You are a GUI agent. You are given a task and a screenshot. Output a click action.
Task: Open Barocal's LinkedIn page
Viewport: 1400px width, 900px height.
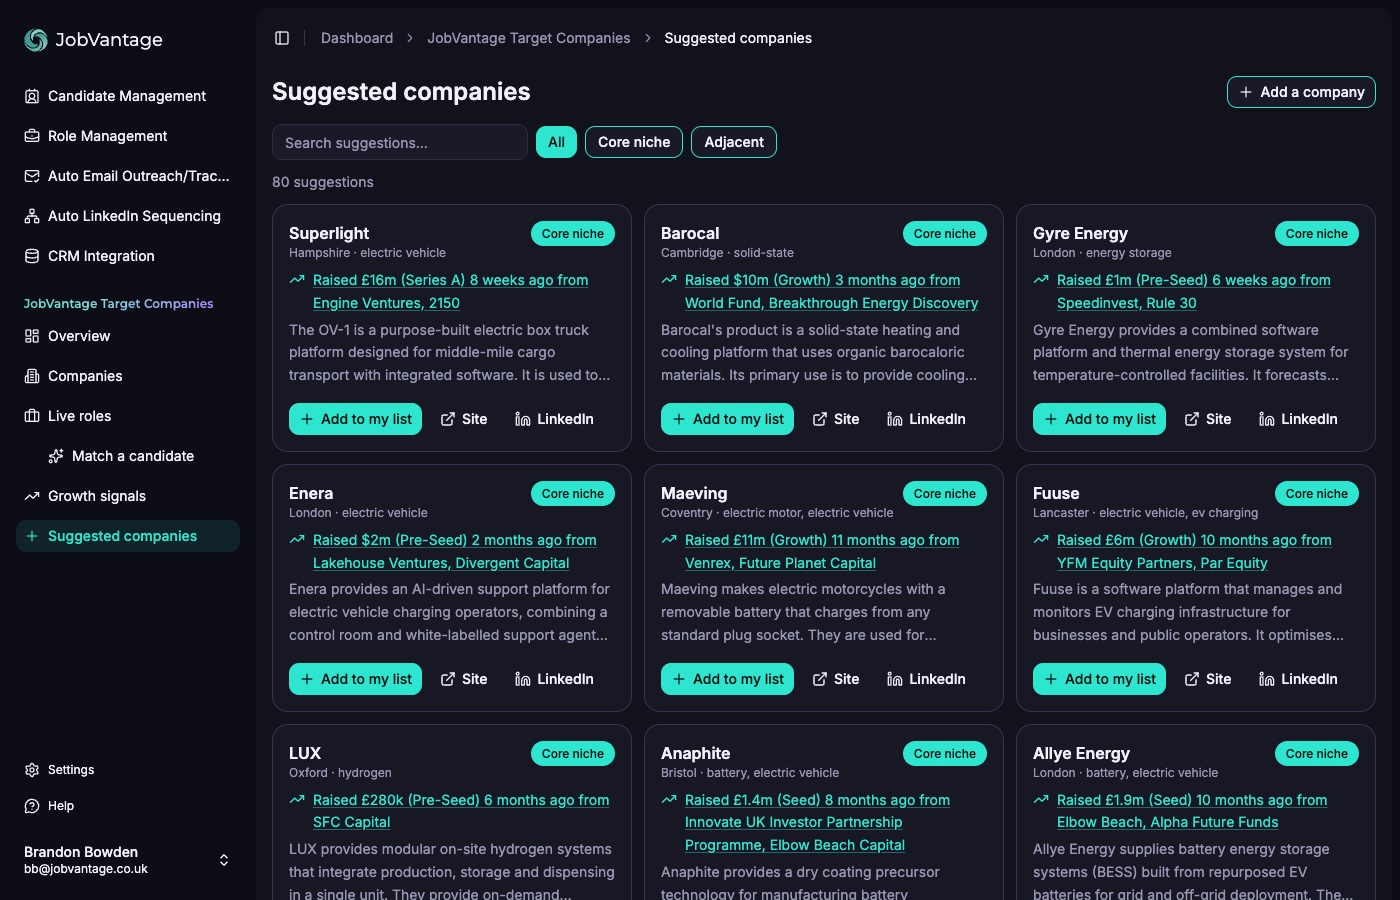(x=926, y=419)
